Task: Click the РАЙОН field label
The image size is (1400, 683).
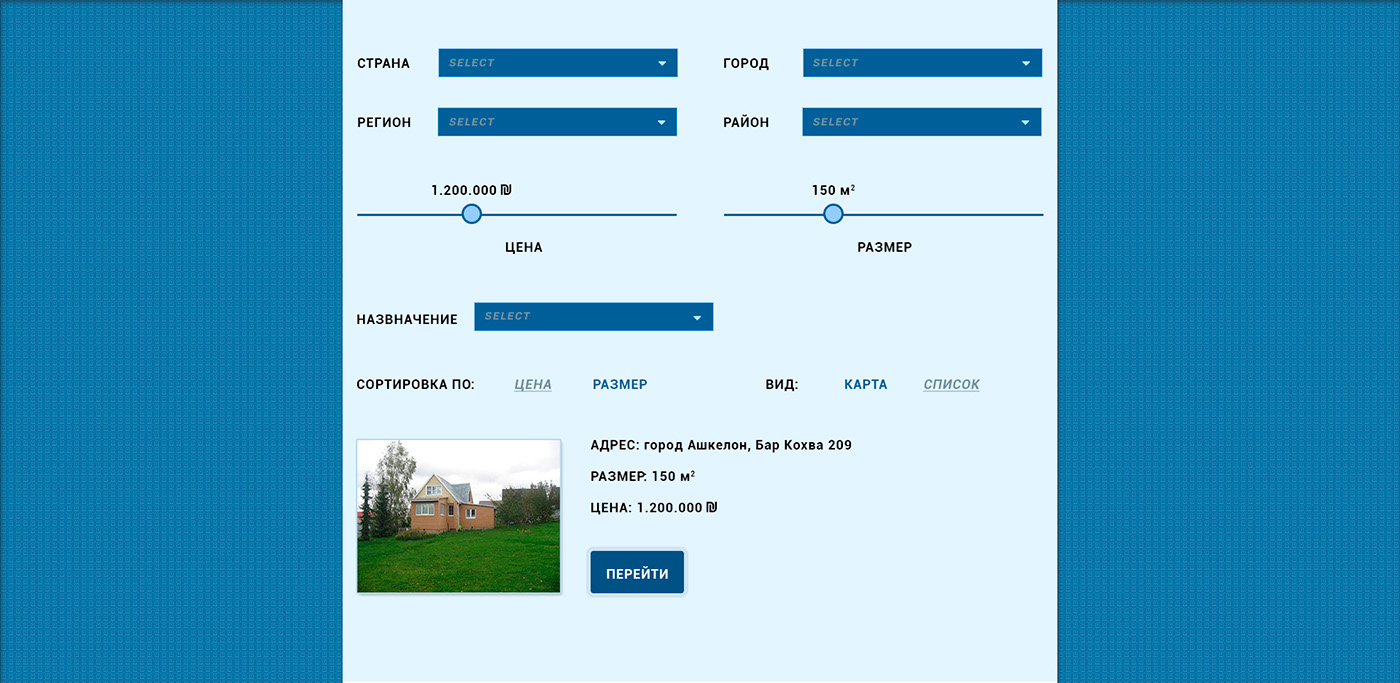Action: coord(746,123)
